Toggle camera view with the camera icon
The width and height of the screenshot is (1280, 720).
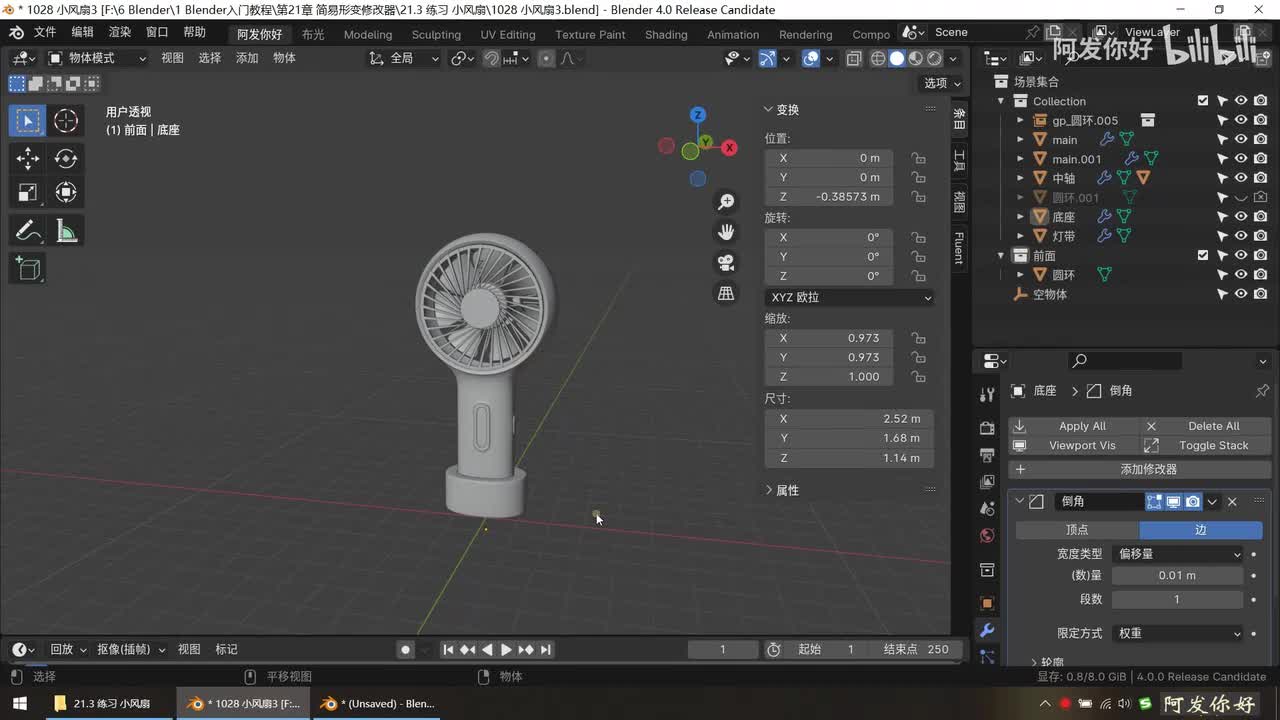(726, 263)
